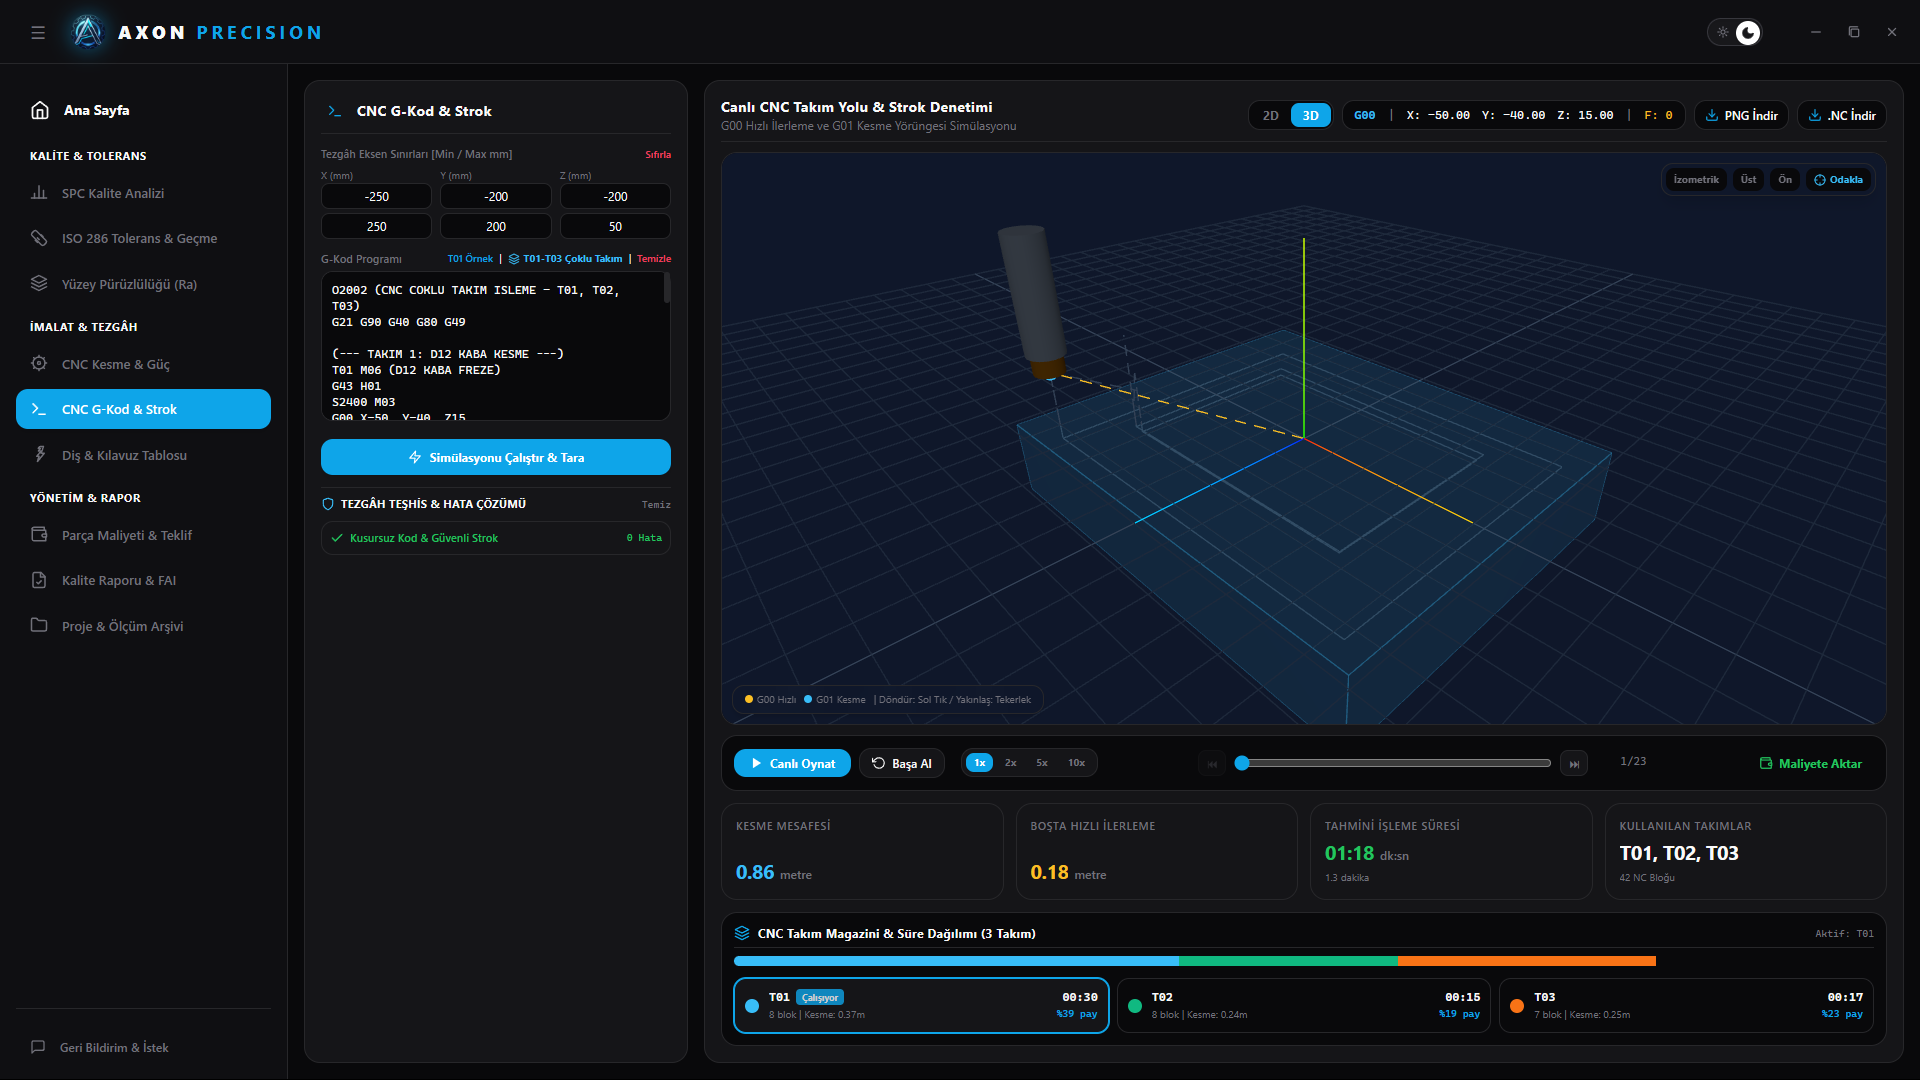Click the Odakla focus icon button
The width and height of the screenshot is (1920, 1080).
point(1838,180)
